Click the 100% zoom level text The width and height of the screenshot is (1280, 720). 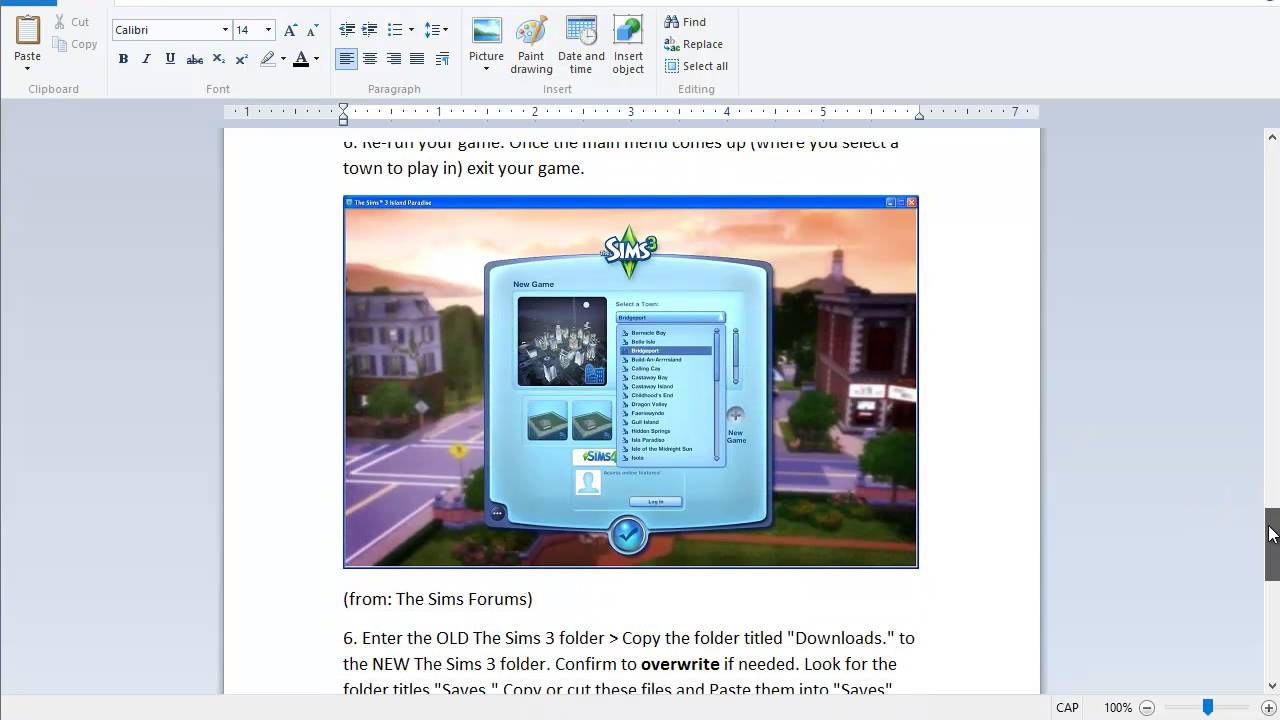1118,707
